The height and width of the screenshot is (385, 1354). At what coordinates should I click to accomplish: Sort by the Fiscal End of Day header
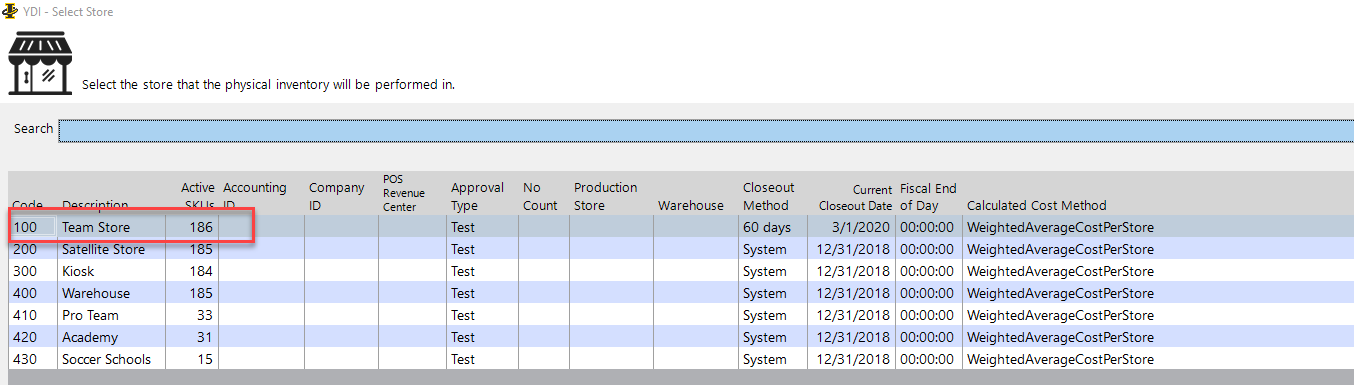tap(929, 195)
